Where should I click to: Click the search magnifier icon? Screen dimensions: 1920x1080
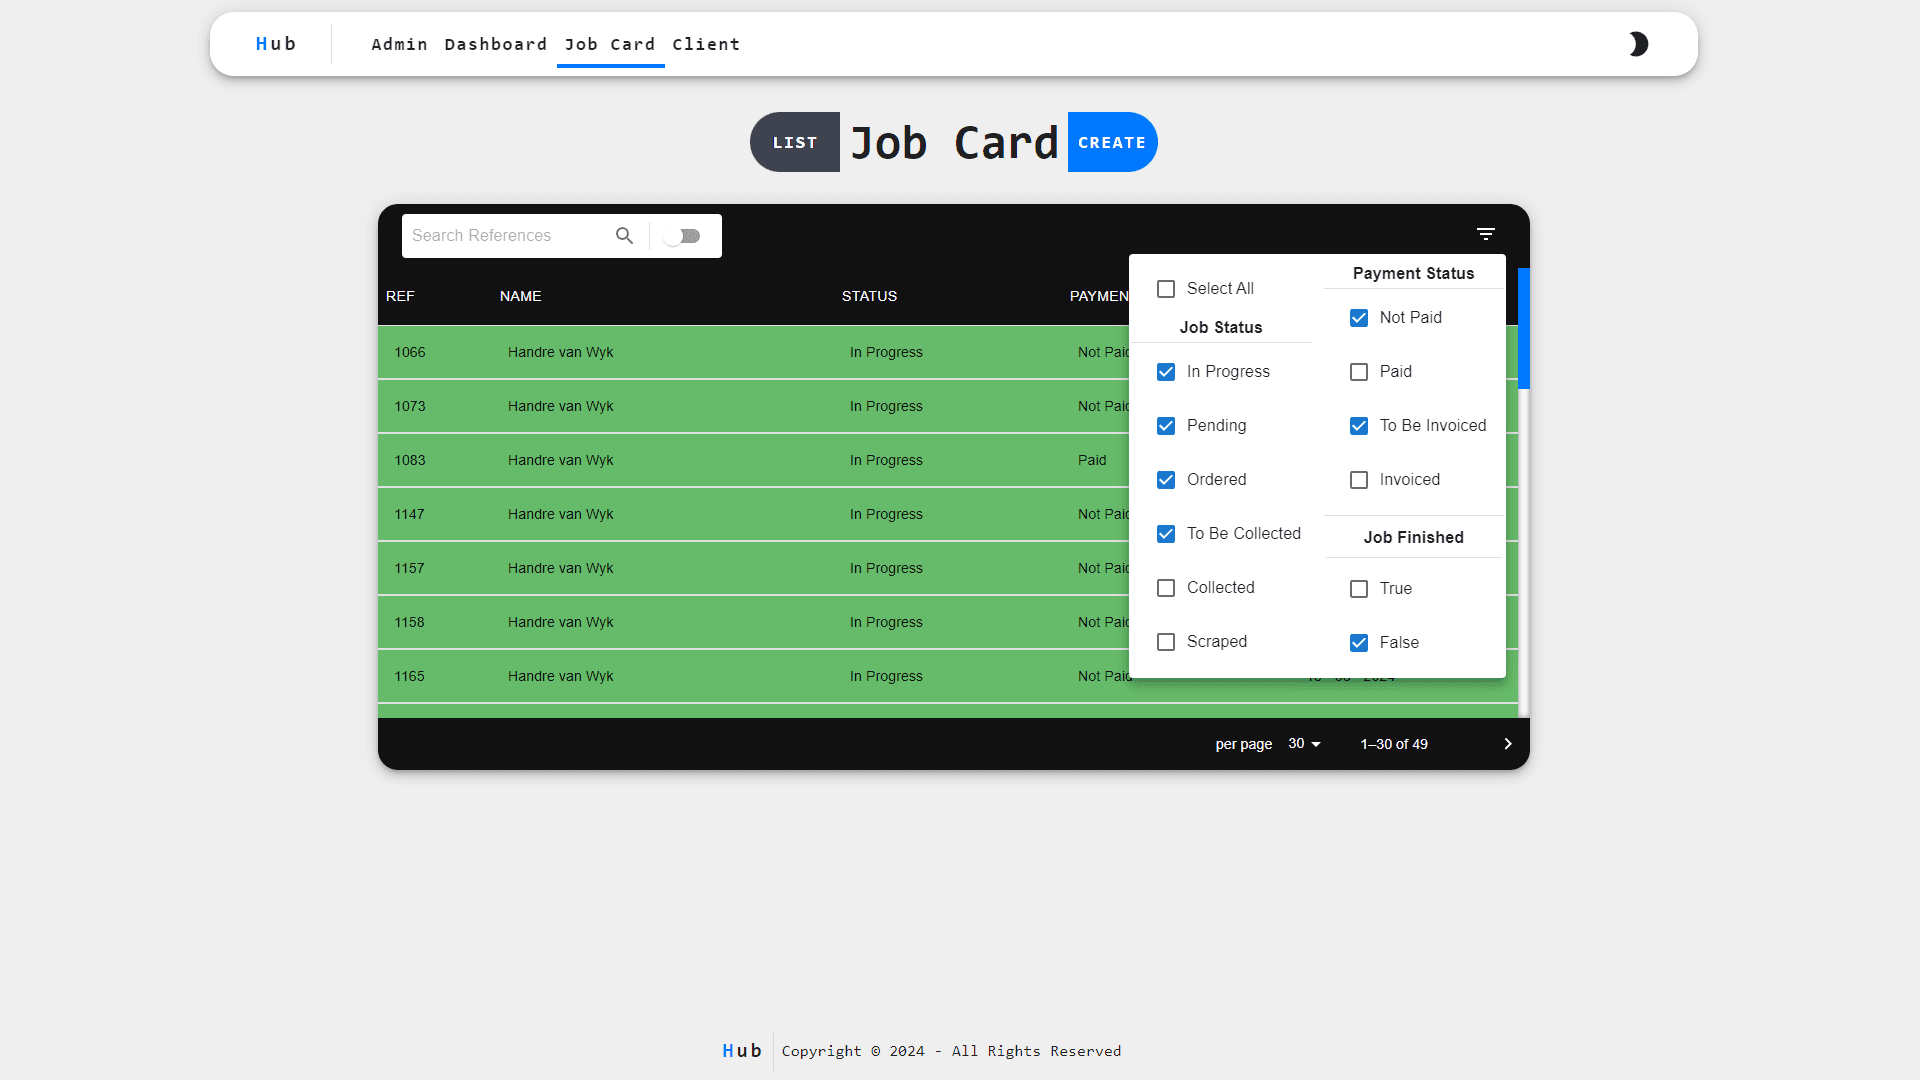coord(624,235)
